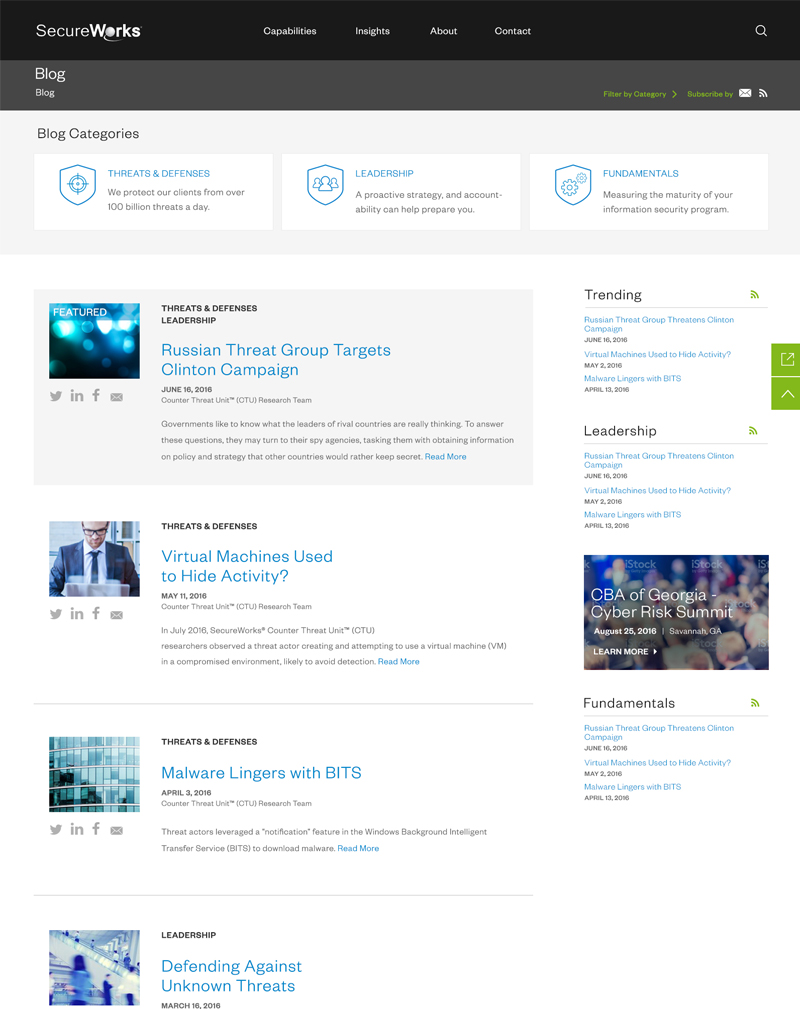
Task: Open Virtual Machines Used to Hide Activity article
Action: pyautogui.click(x=247, y=566)
